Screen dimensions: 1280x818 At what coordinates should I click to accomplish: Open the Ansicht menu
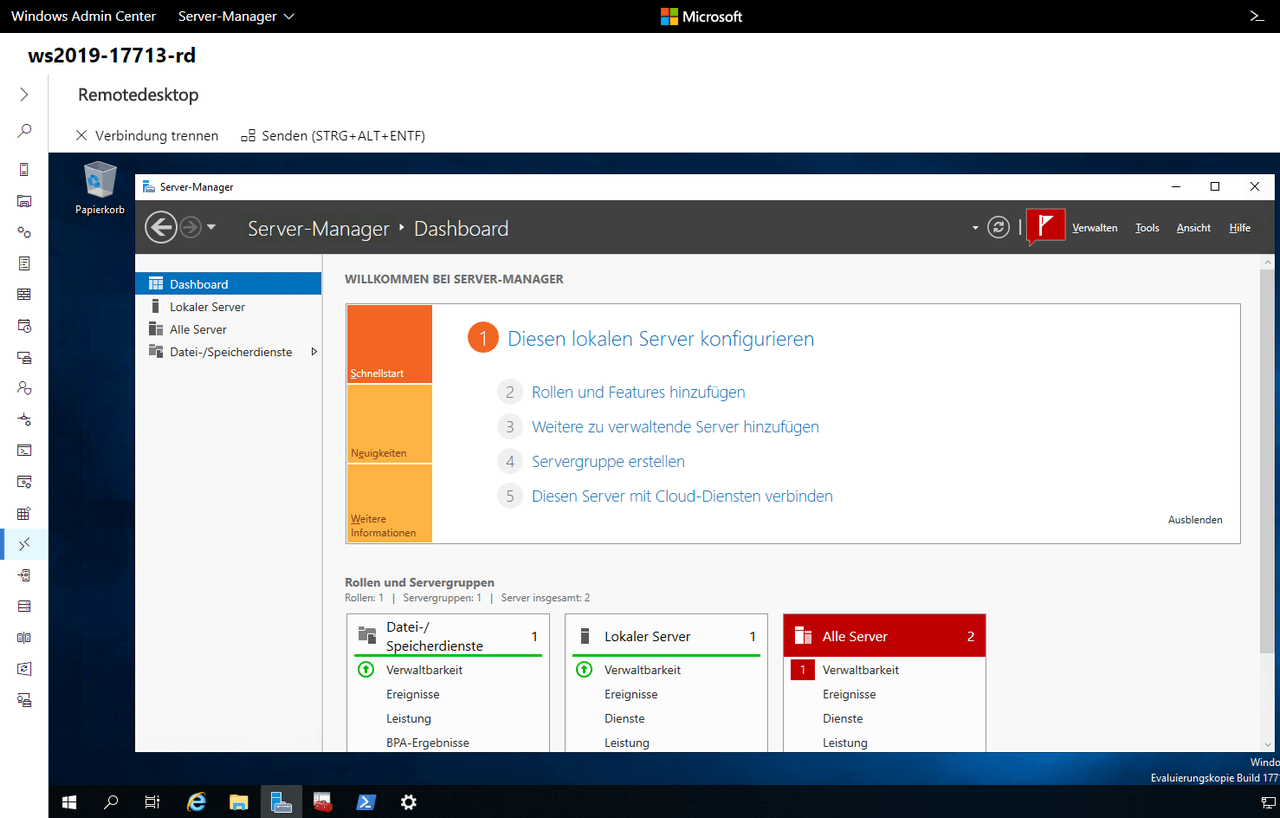click(1194, 228)
